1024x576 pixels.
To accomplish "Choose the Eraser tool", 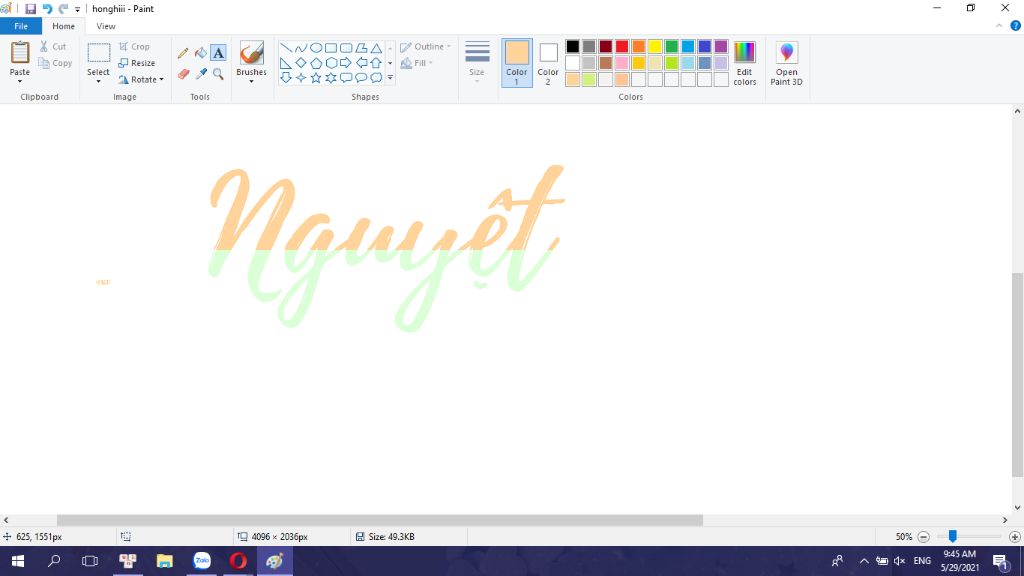I will click(x=183, y=74).
